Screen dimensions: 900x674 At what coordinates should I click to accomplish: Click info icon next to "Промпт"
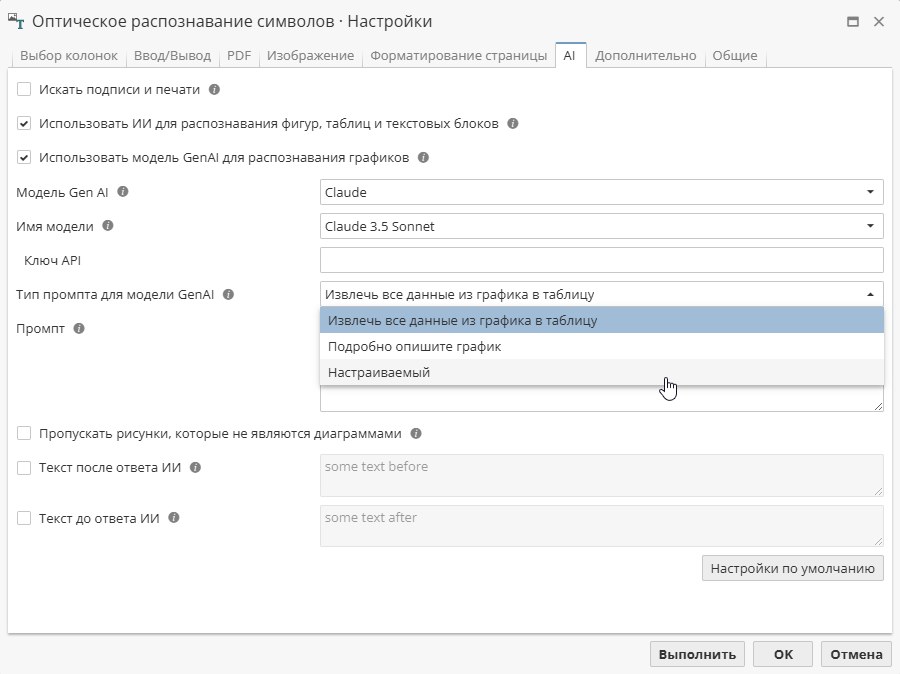coord(80,327)
